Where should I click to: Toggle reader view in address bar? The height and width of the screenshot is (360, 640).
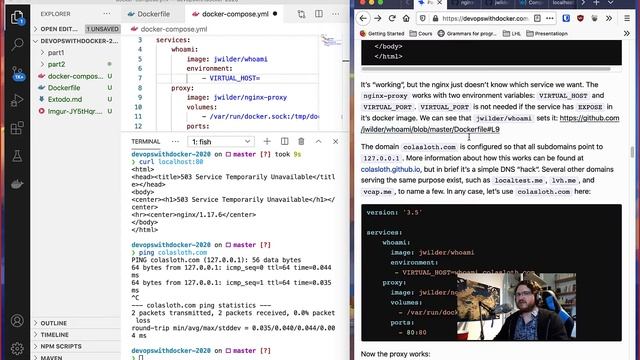pyautogui.click(x=538, y=18)
